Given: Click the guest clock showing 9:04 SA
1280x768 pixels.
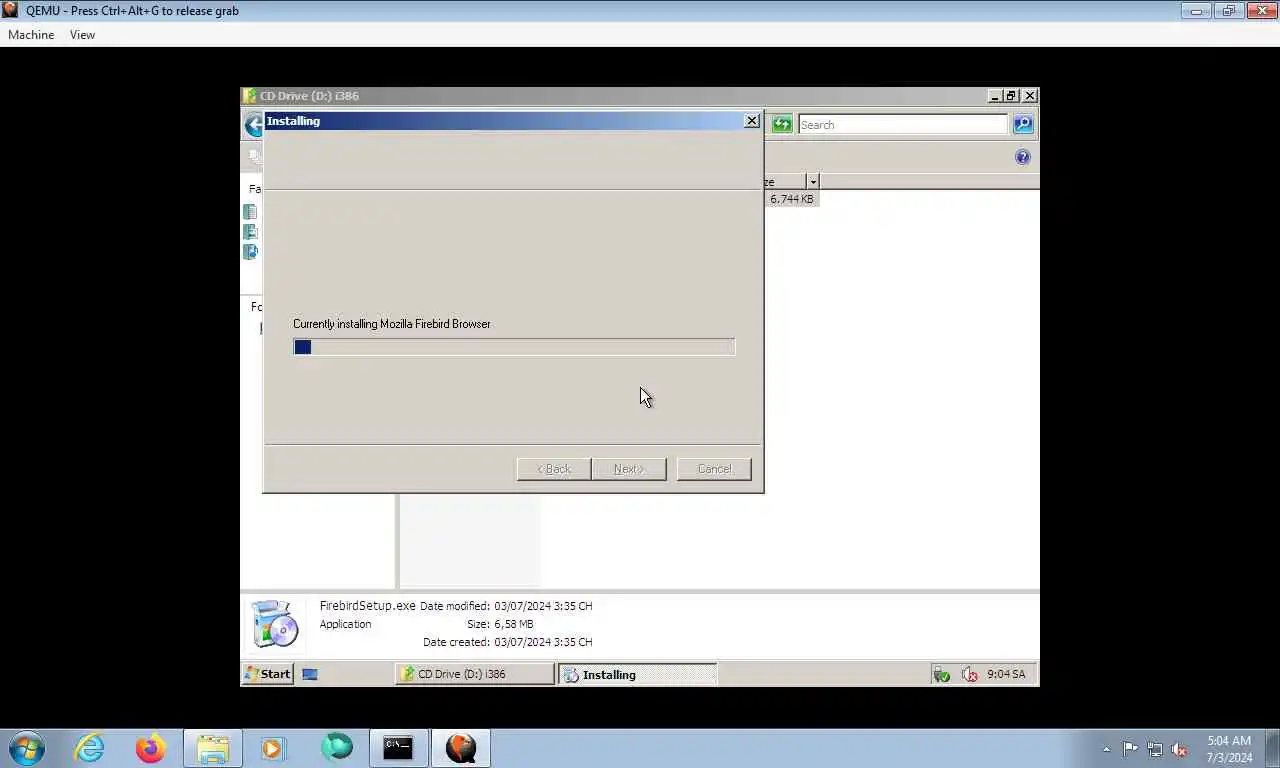Looking at the screenshot, I should point(1006,674).
